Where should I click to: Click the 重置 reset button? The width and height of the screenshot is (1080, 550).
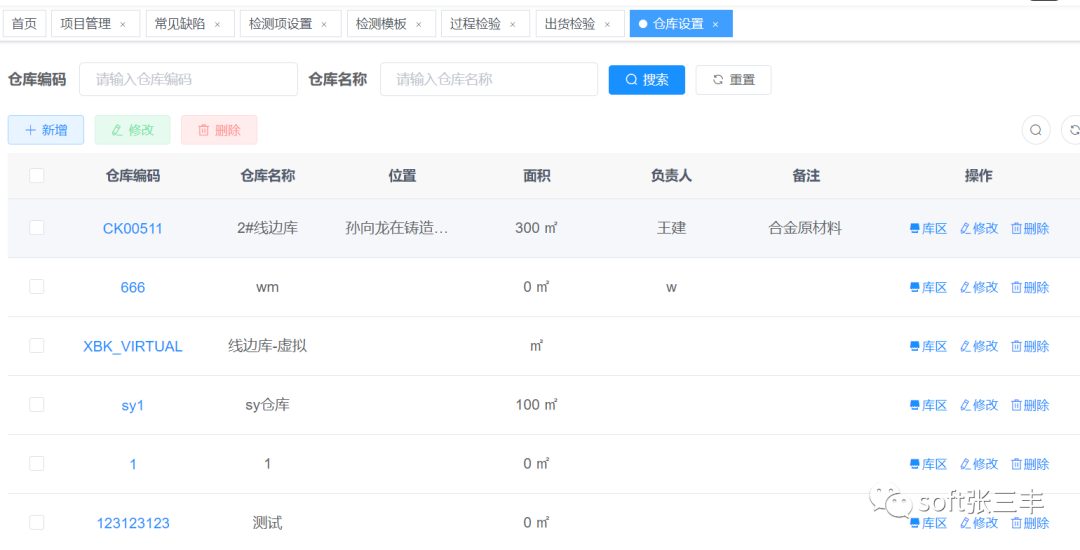[733, 80]
